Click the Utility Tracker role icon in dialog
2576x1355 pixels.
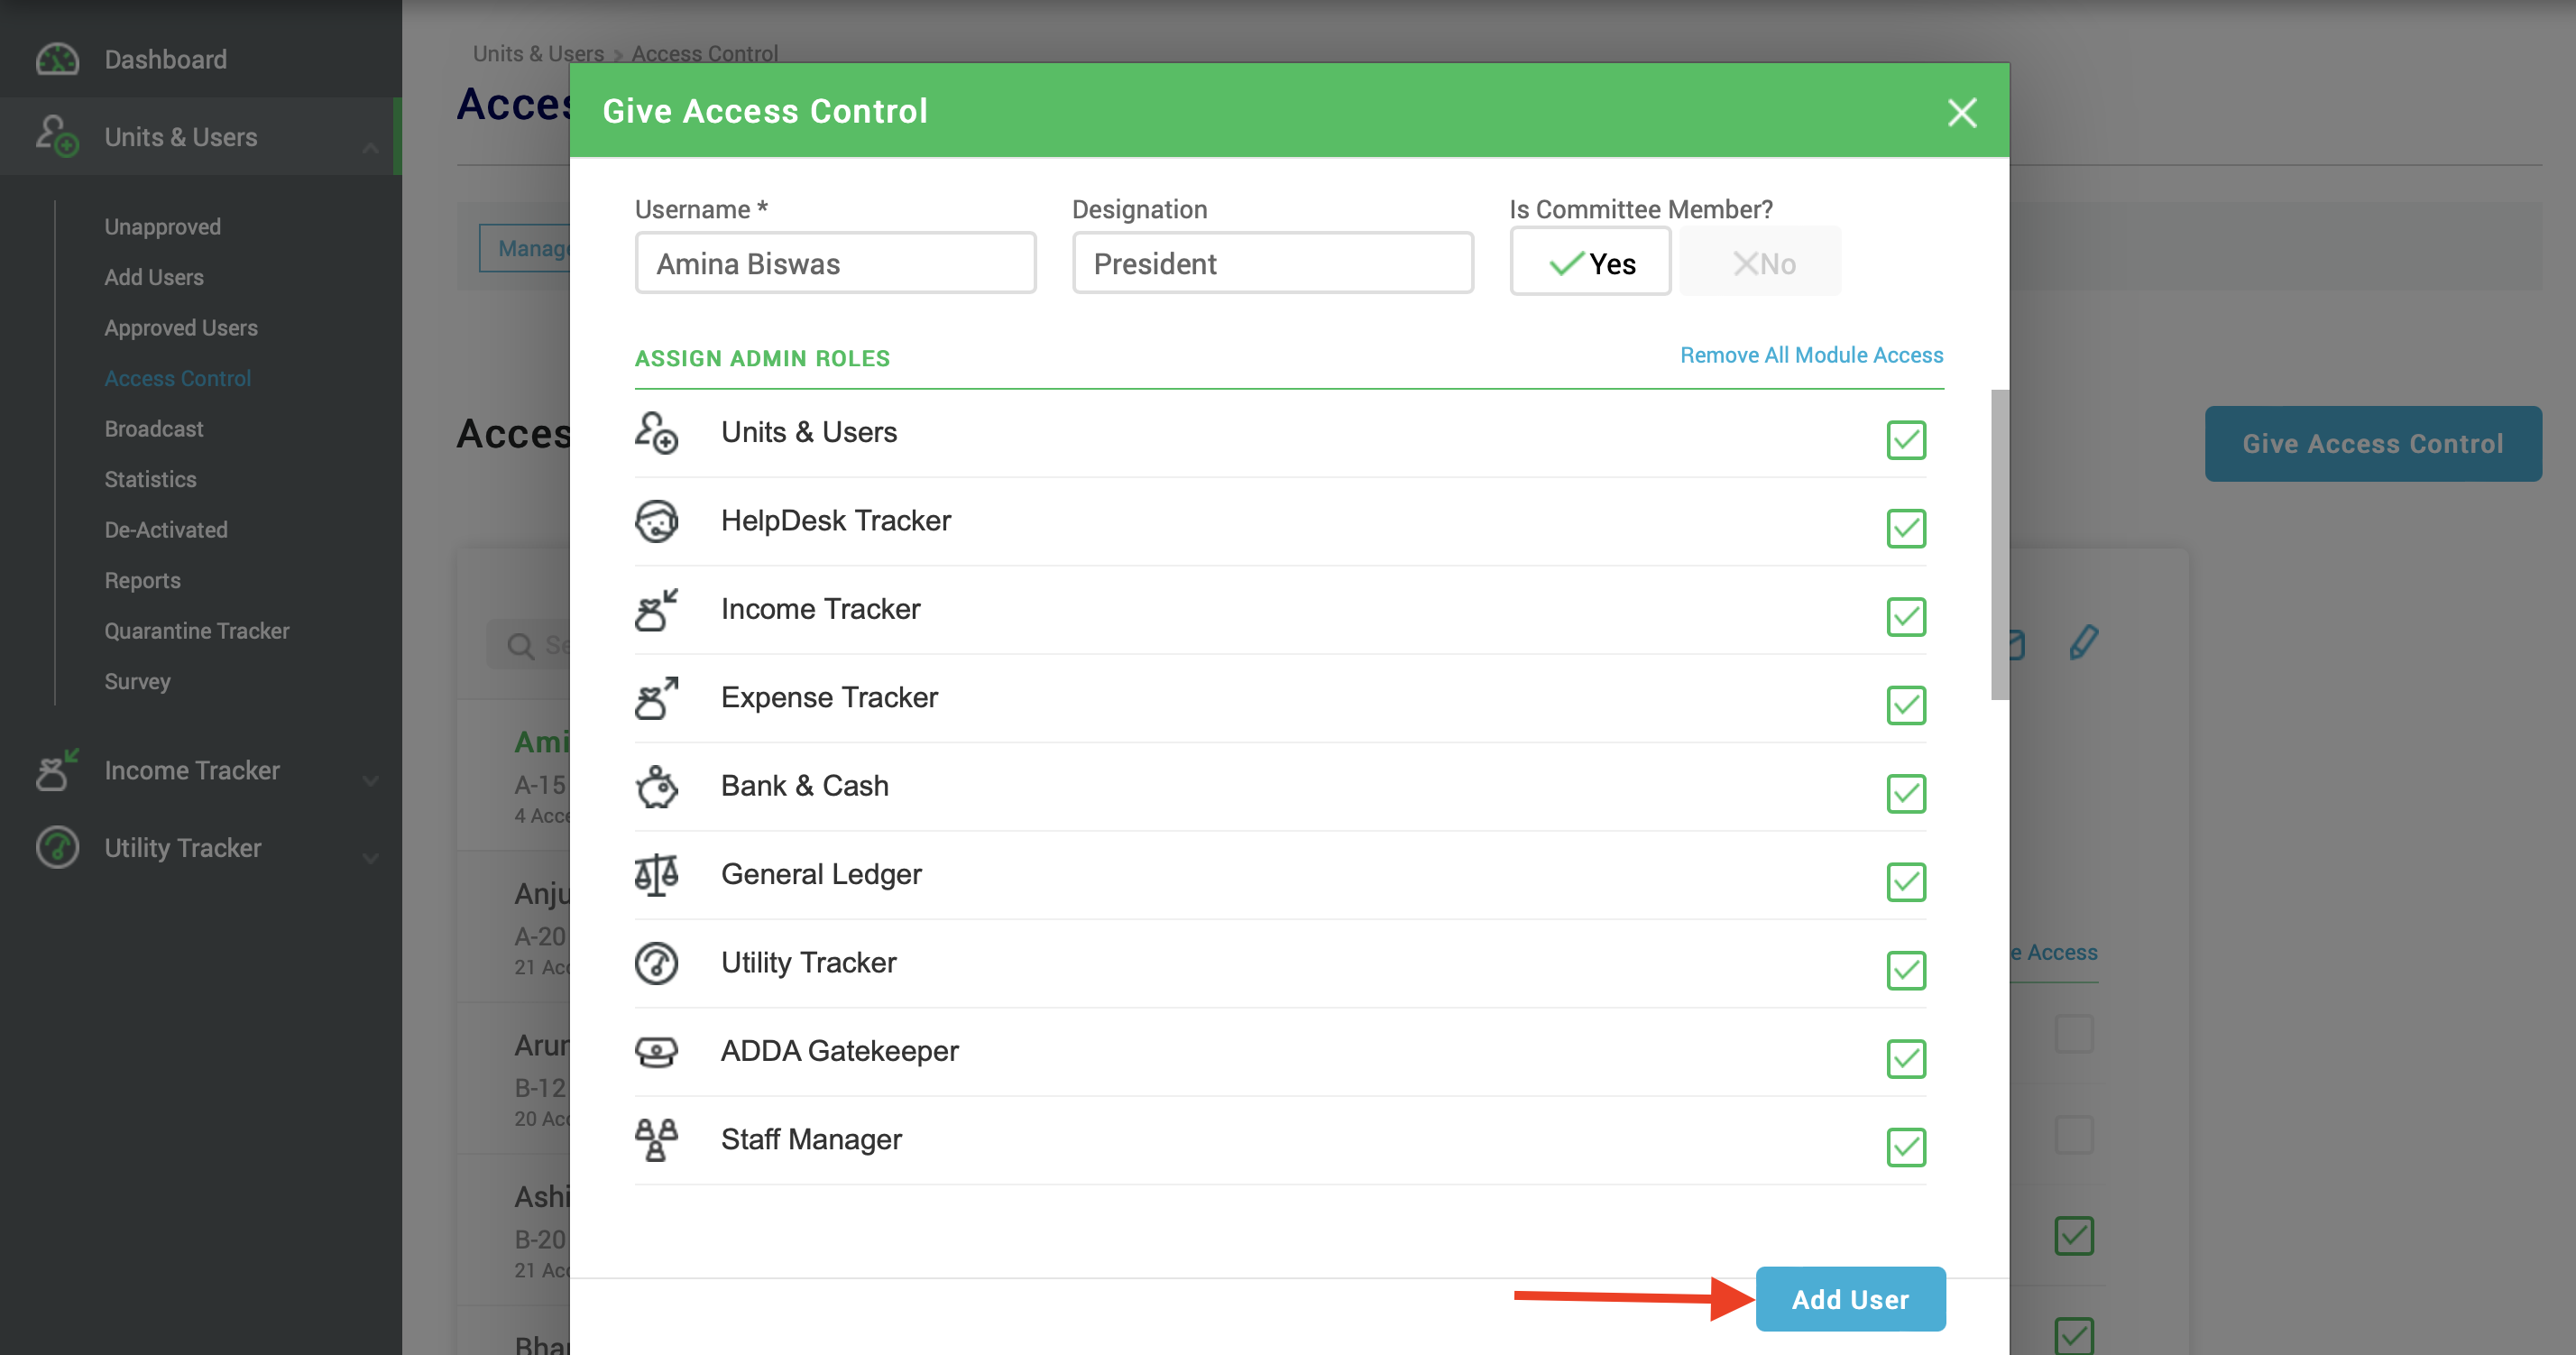pyautogui.click(x=657, y=963)
